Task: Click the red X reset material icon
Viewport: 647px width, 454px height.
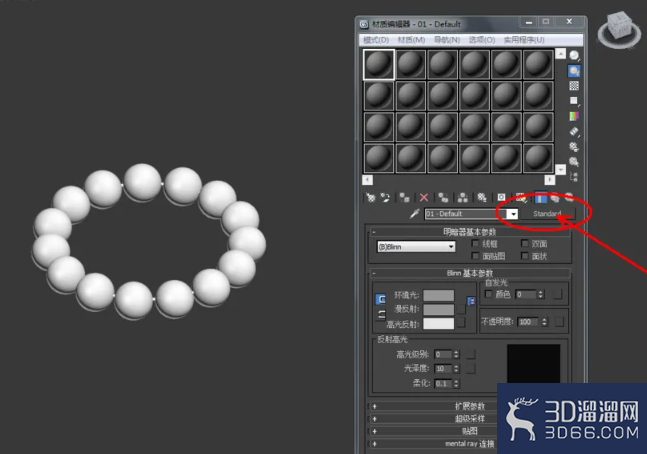Action: pyautogui.click(x=424, y=198)
